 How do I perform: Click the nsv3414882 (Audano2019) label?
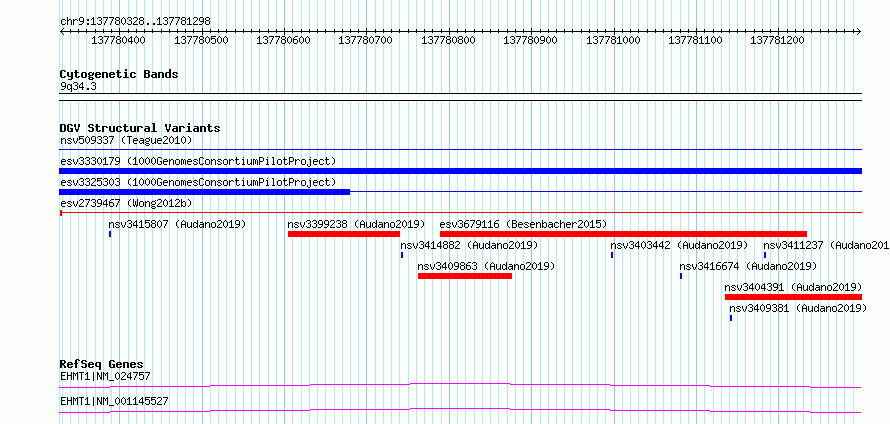pos(469,245)
